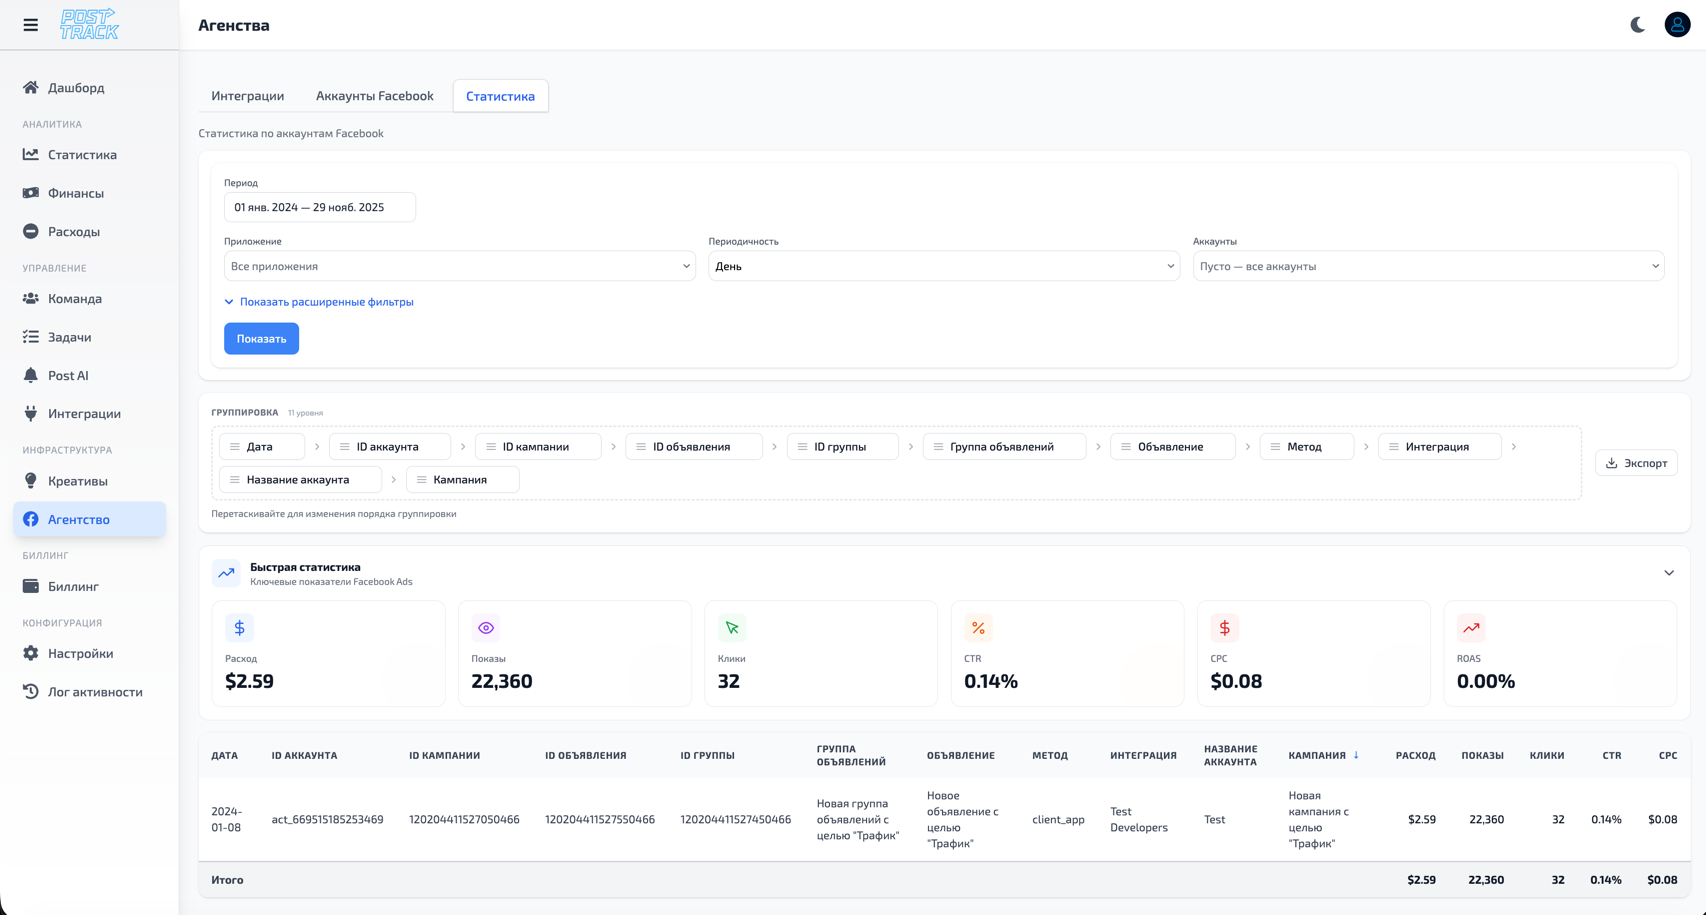Open Настройки gear item
The image size is (1706, 915).
click(80, 654)
